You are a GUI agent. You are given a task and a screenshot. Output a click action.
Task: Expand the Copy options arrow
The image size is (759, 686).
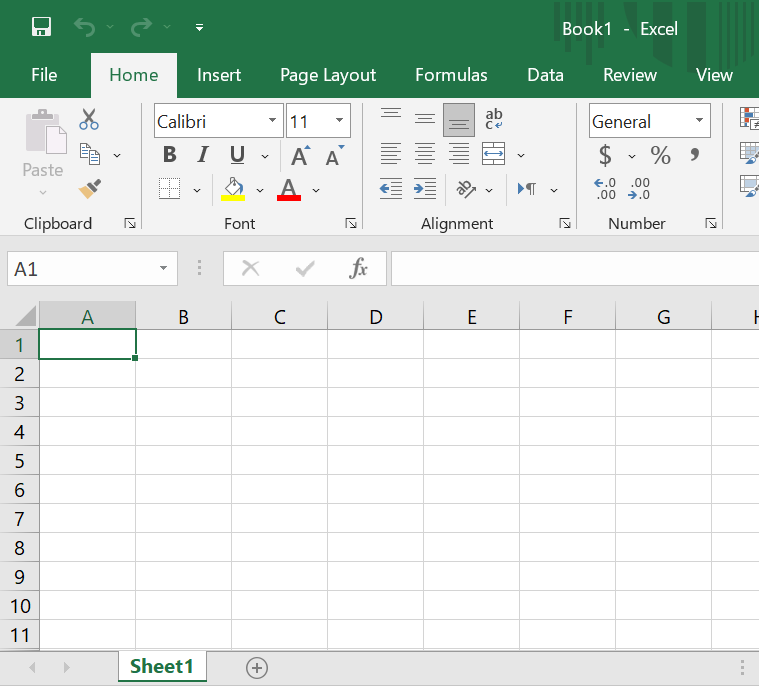117,155
